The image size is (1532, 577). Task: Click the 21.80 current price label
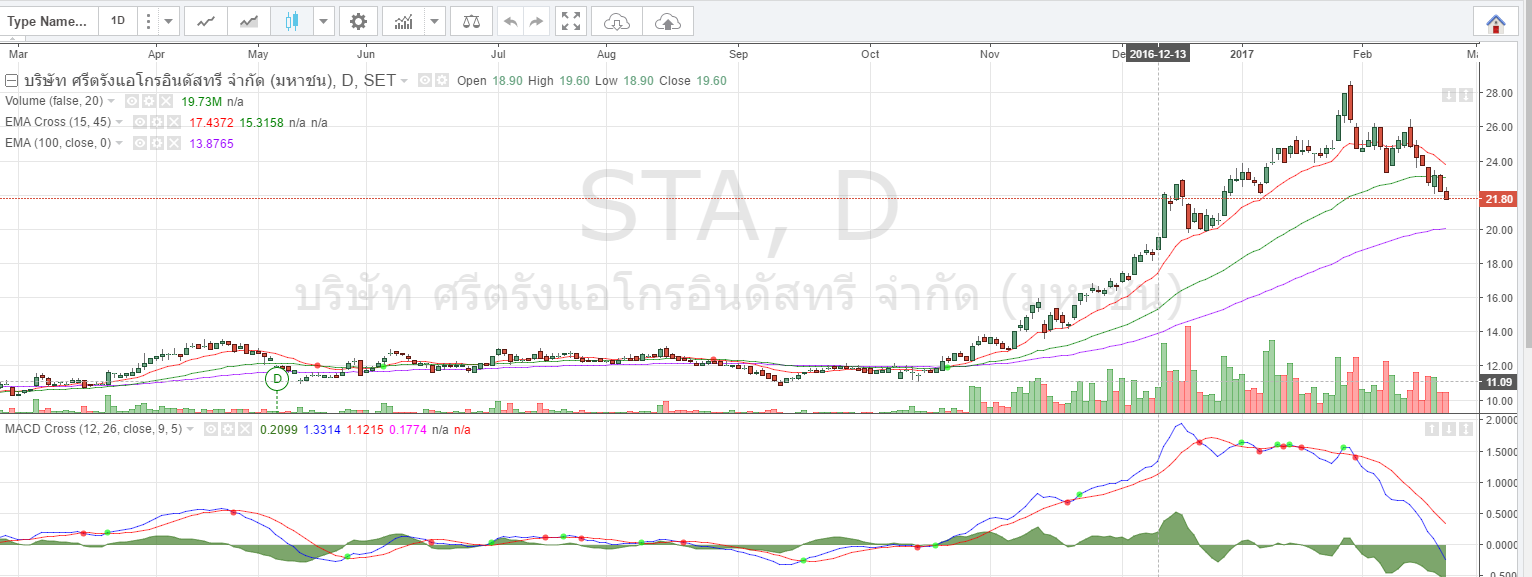click(x=1498, y=199)
